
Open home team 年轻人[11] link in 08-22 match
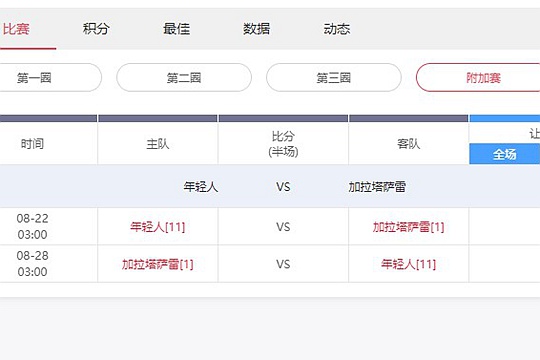pyautogui.click(x=157, y=227)
